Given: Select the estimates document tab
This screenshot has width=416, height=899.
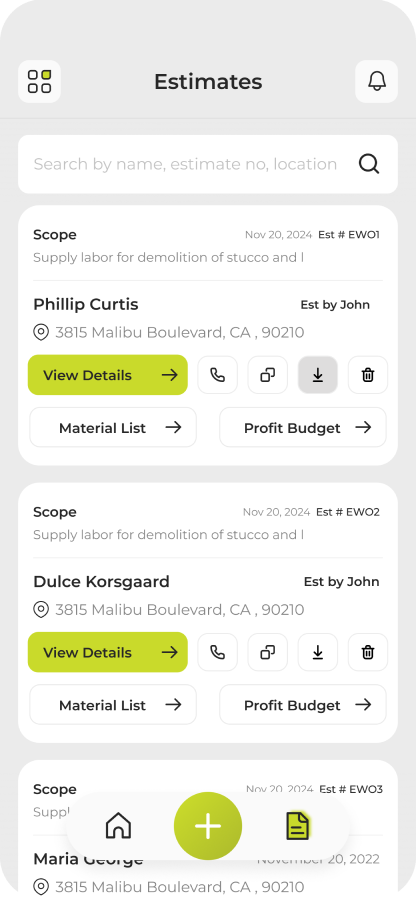Looking at the screenshot, I should 298,826.
